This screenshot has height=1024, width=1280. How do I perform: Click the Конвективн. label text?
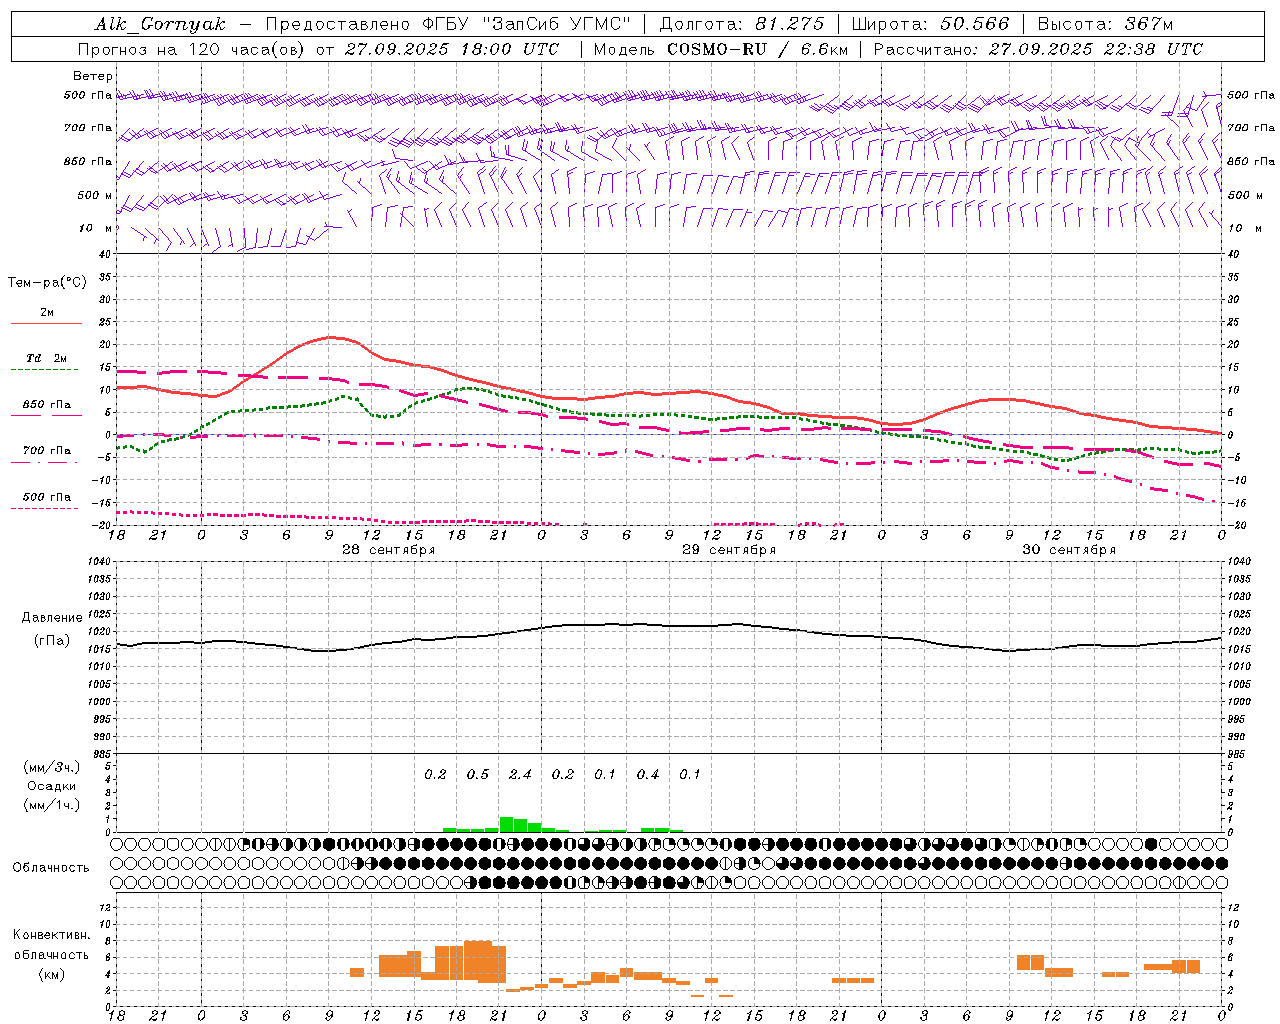tap(51, 935)
